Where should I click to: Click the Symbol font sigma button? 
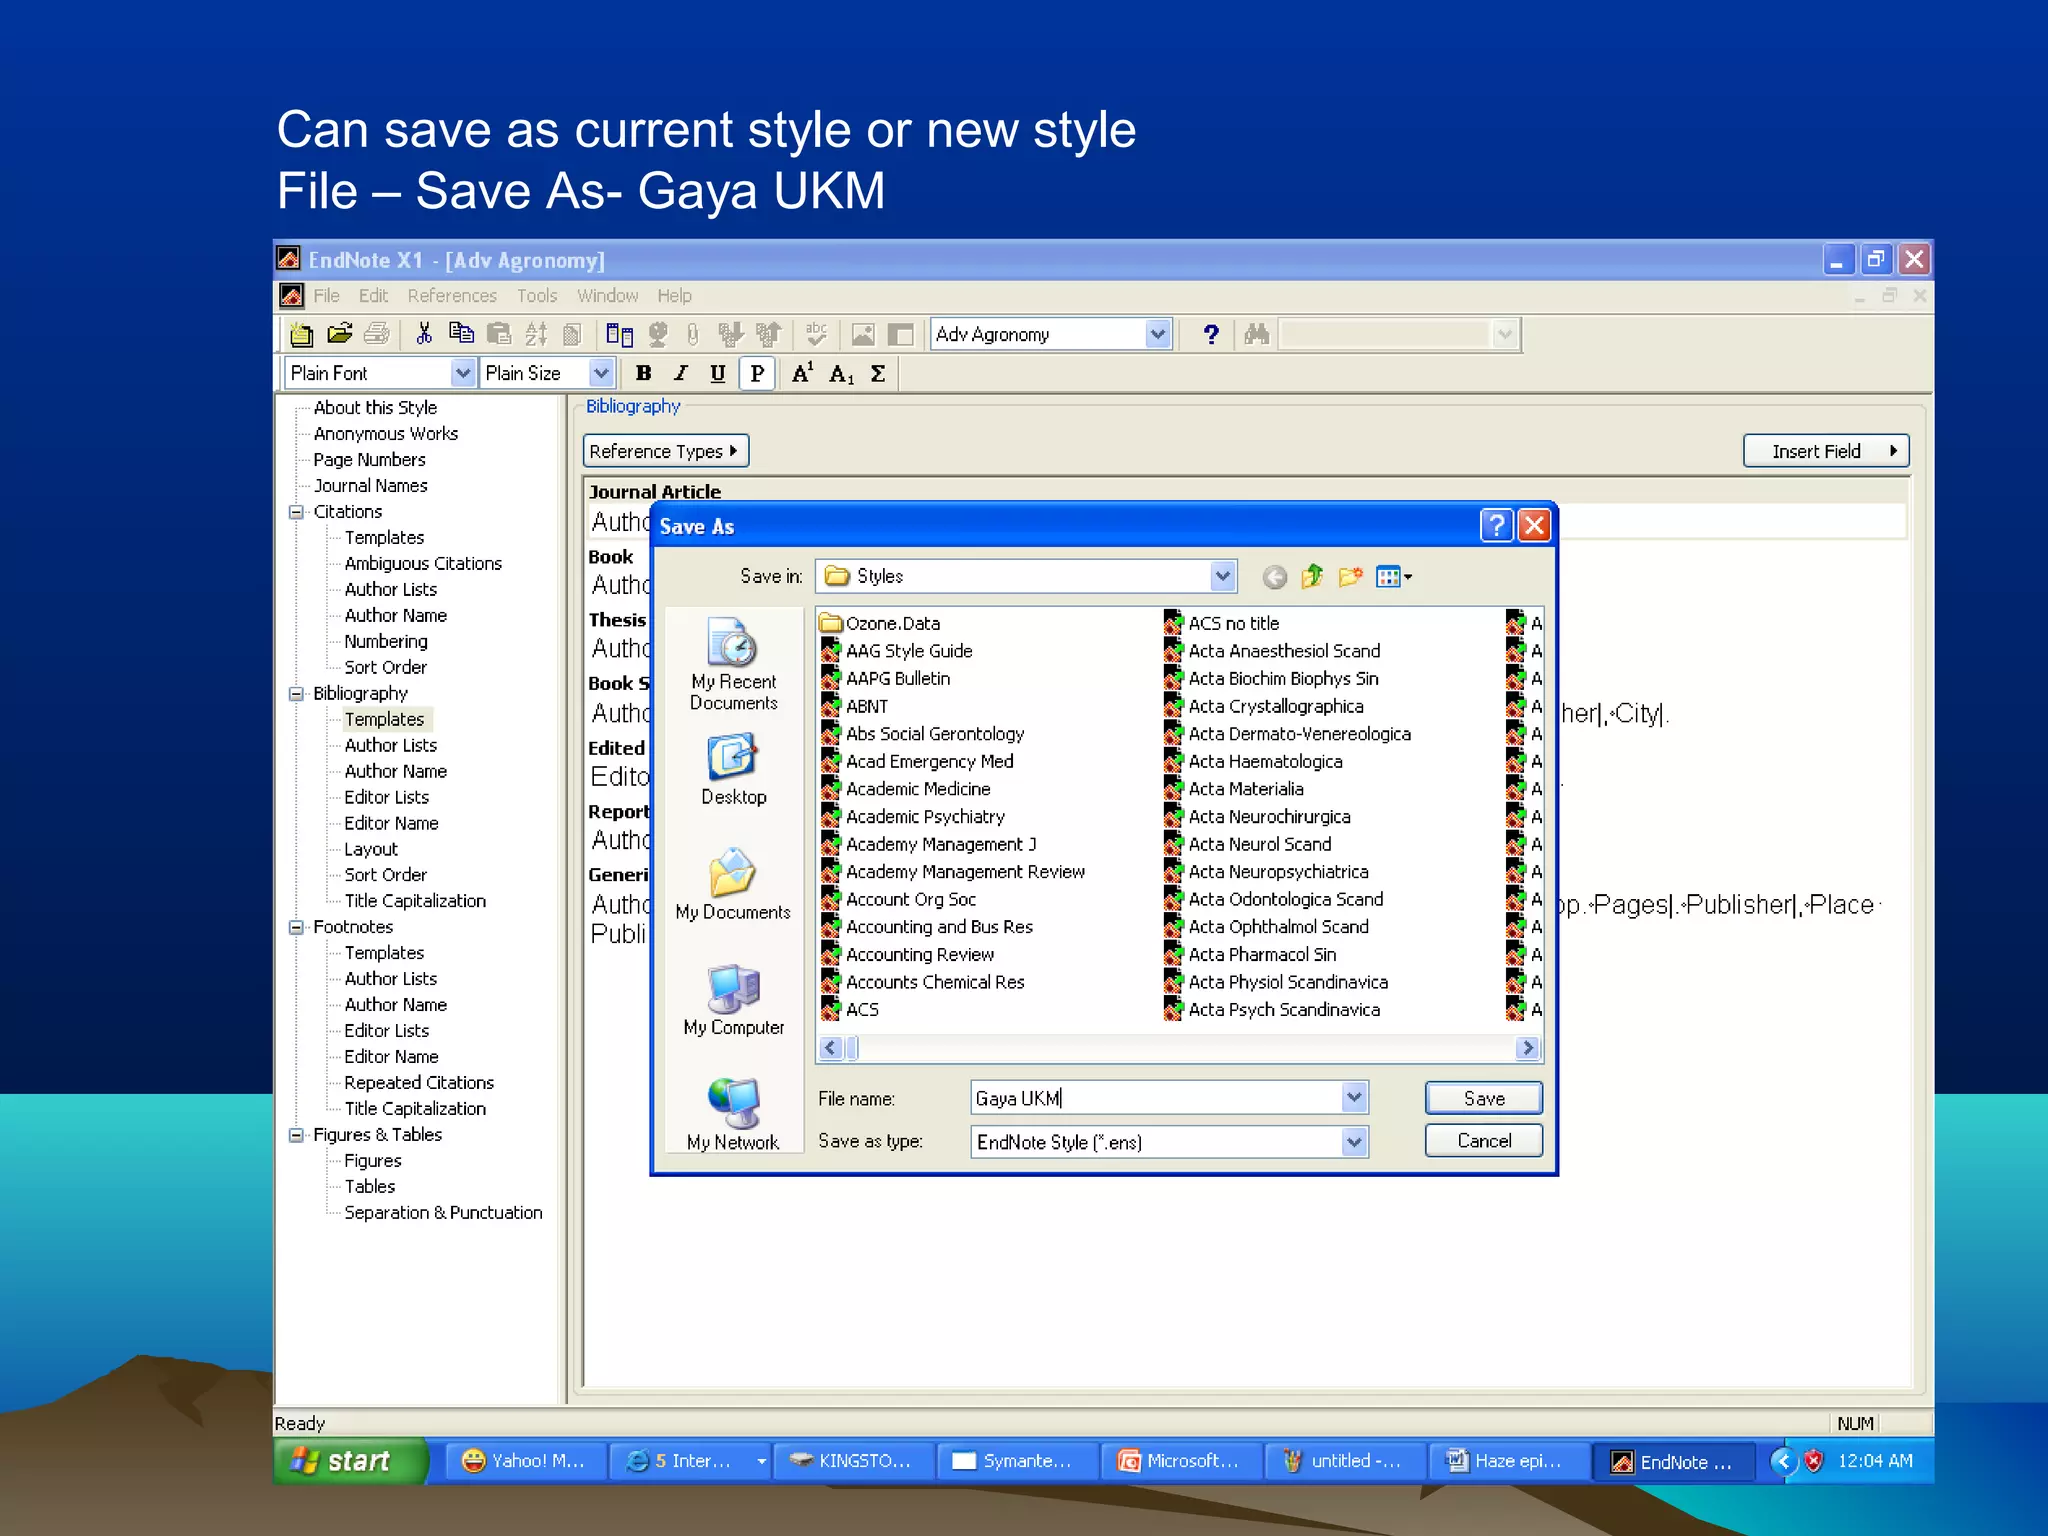(x=878, y=373)
